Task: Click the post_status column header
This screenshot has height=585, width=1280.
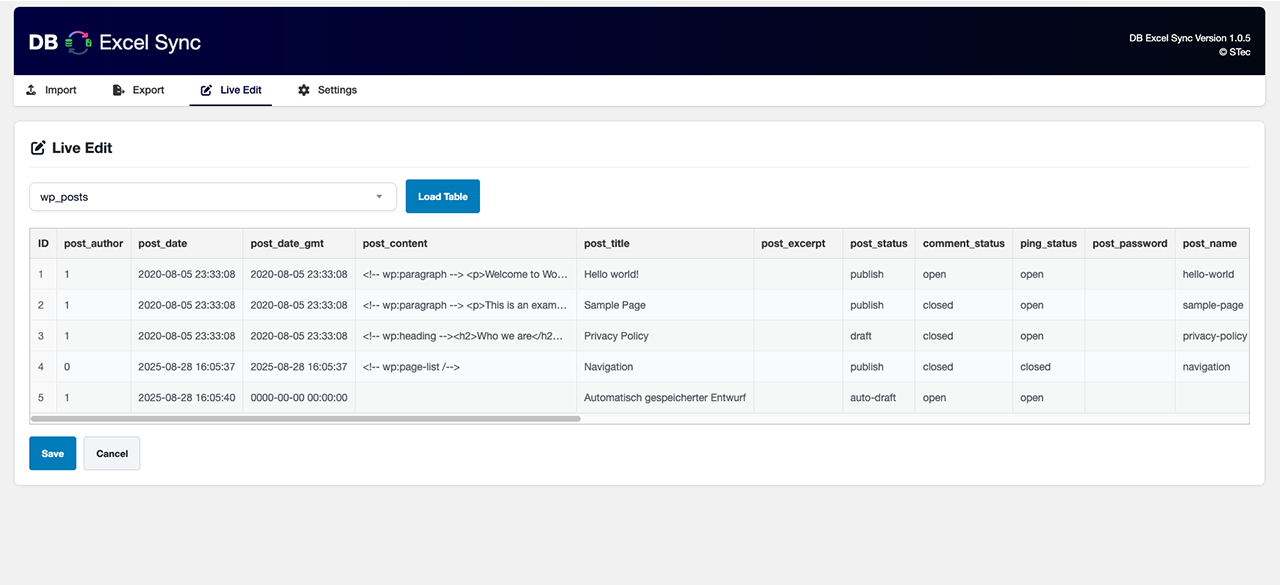Action: (x=878, y=243)
